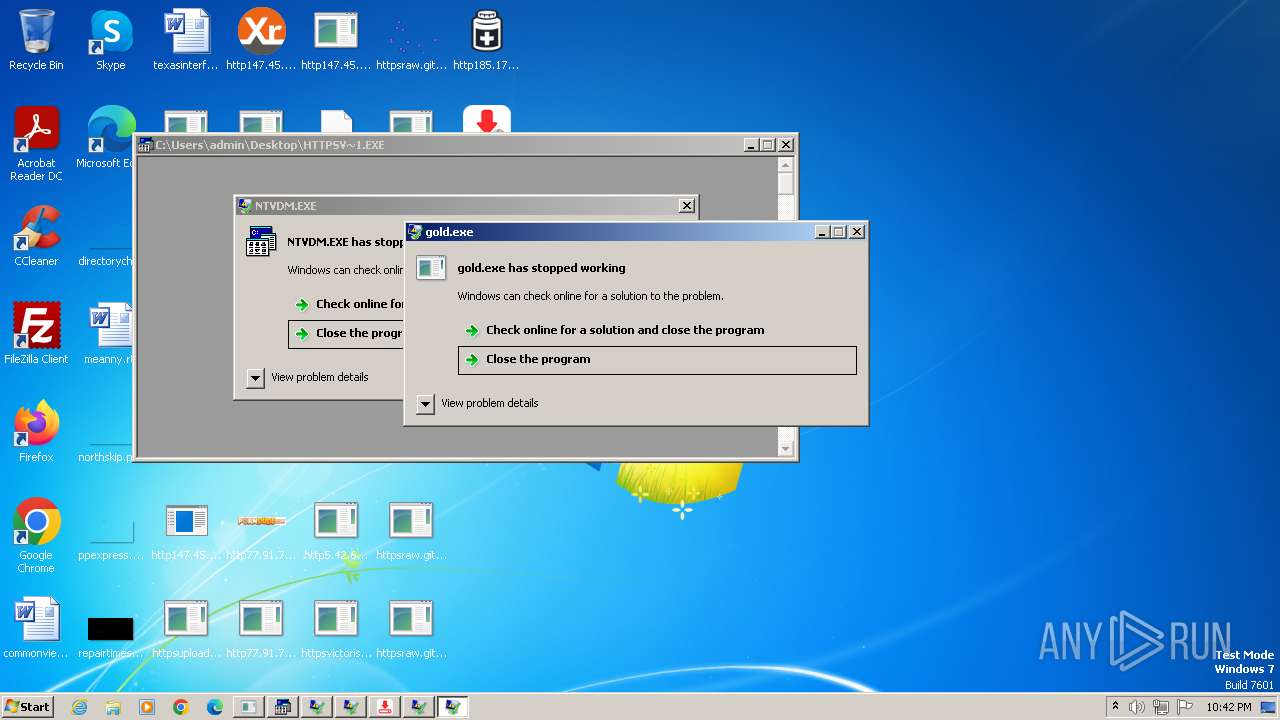Open the texasinterf Word document icon
The height and width of the screenshot is (720, 1280).
186,40
